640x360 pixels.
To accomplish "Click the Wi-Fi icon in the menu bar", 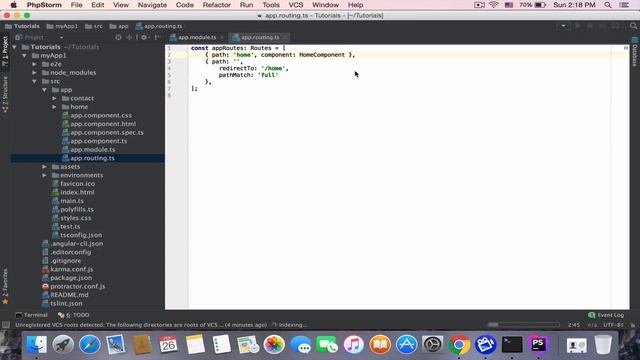I will (493, 5).
